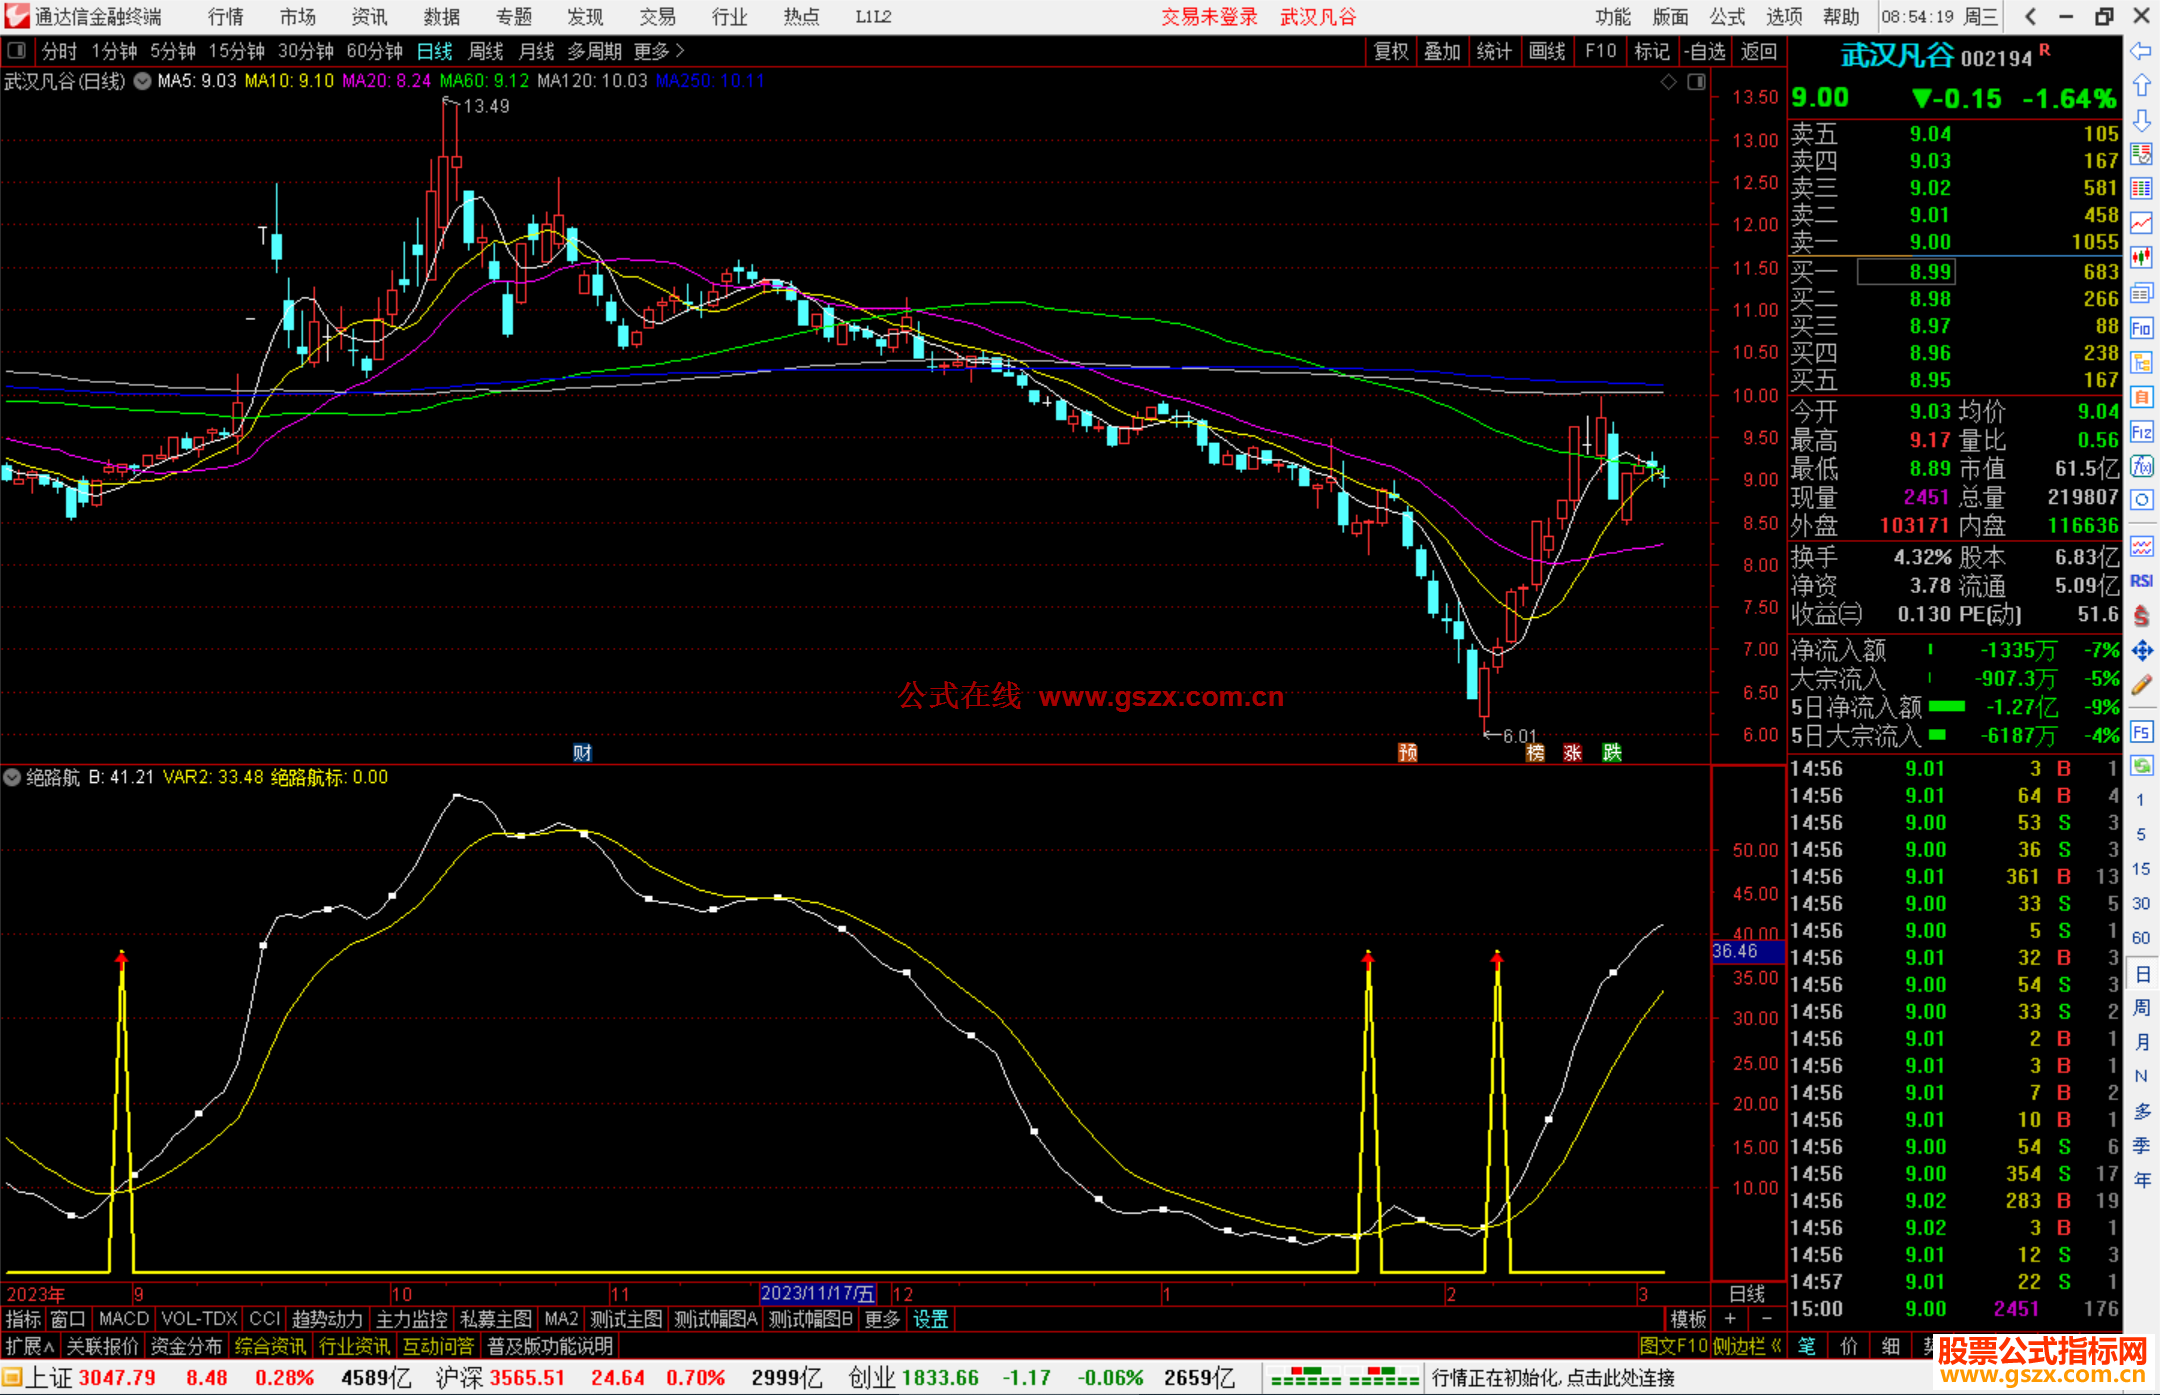Click the 2023/11/17 date marker on timeline
Image resolution: width=2160 pixels, height=1395 pixels.
pos(817,1293)
